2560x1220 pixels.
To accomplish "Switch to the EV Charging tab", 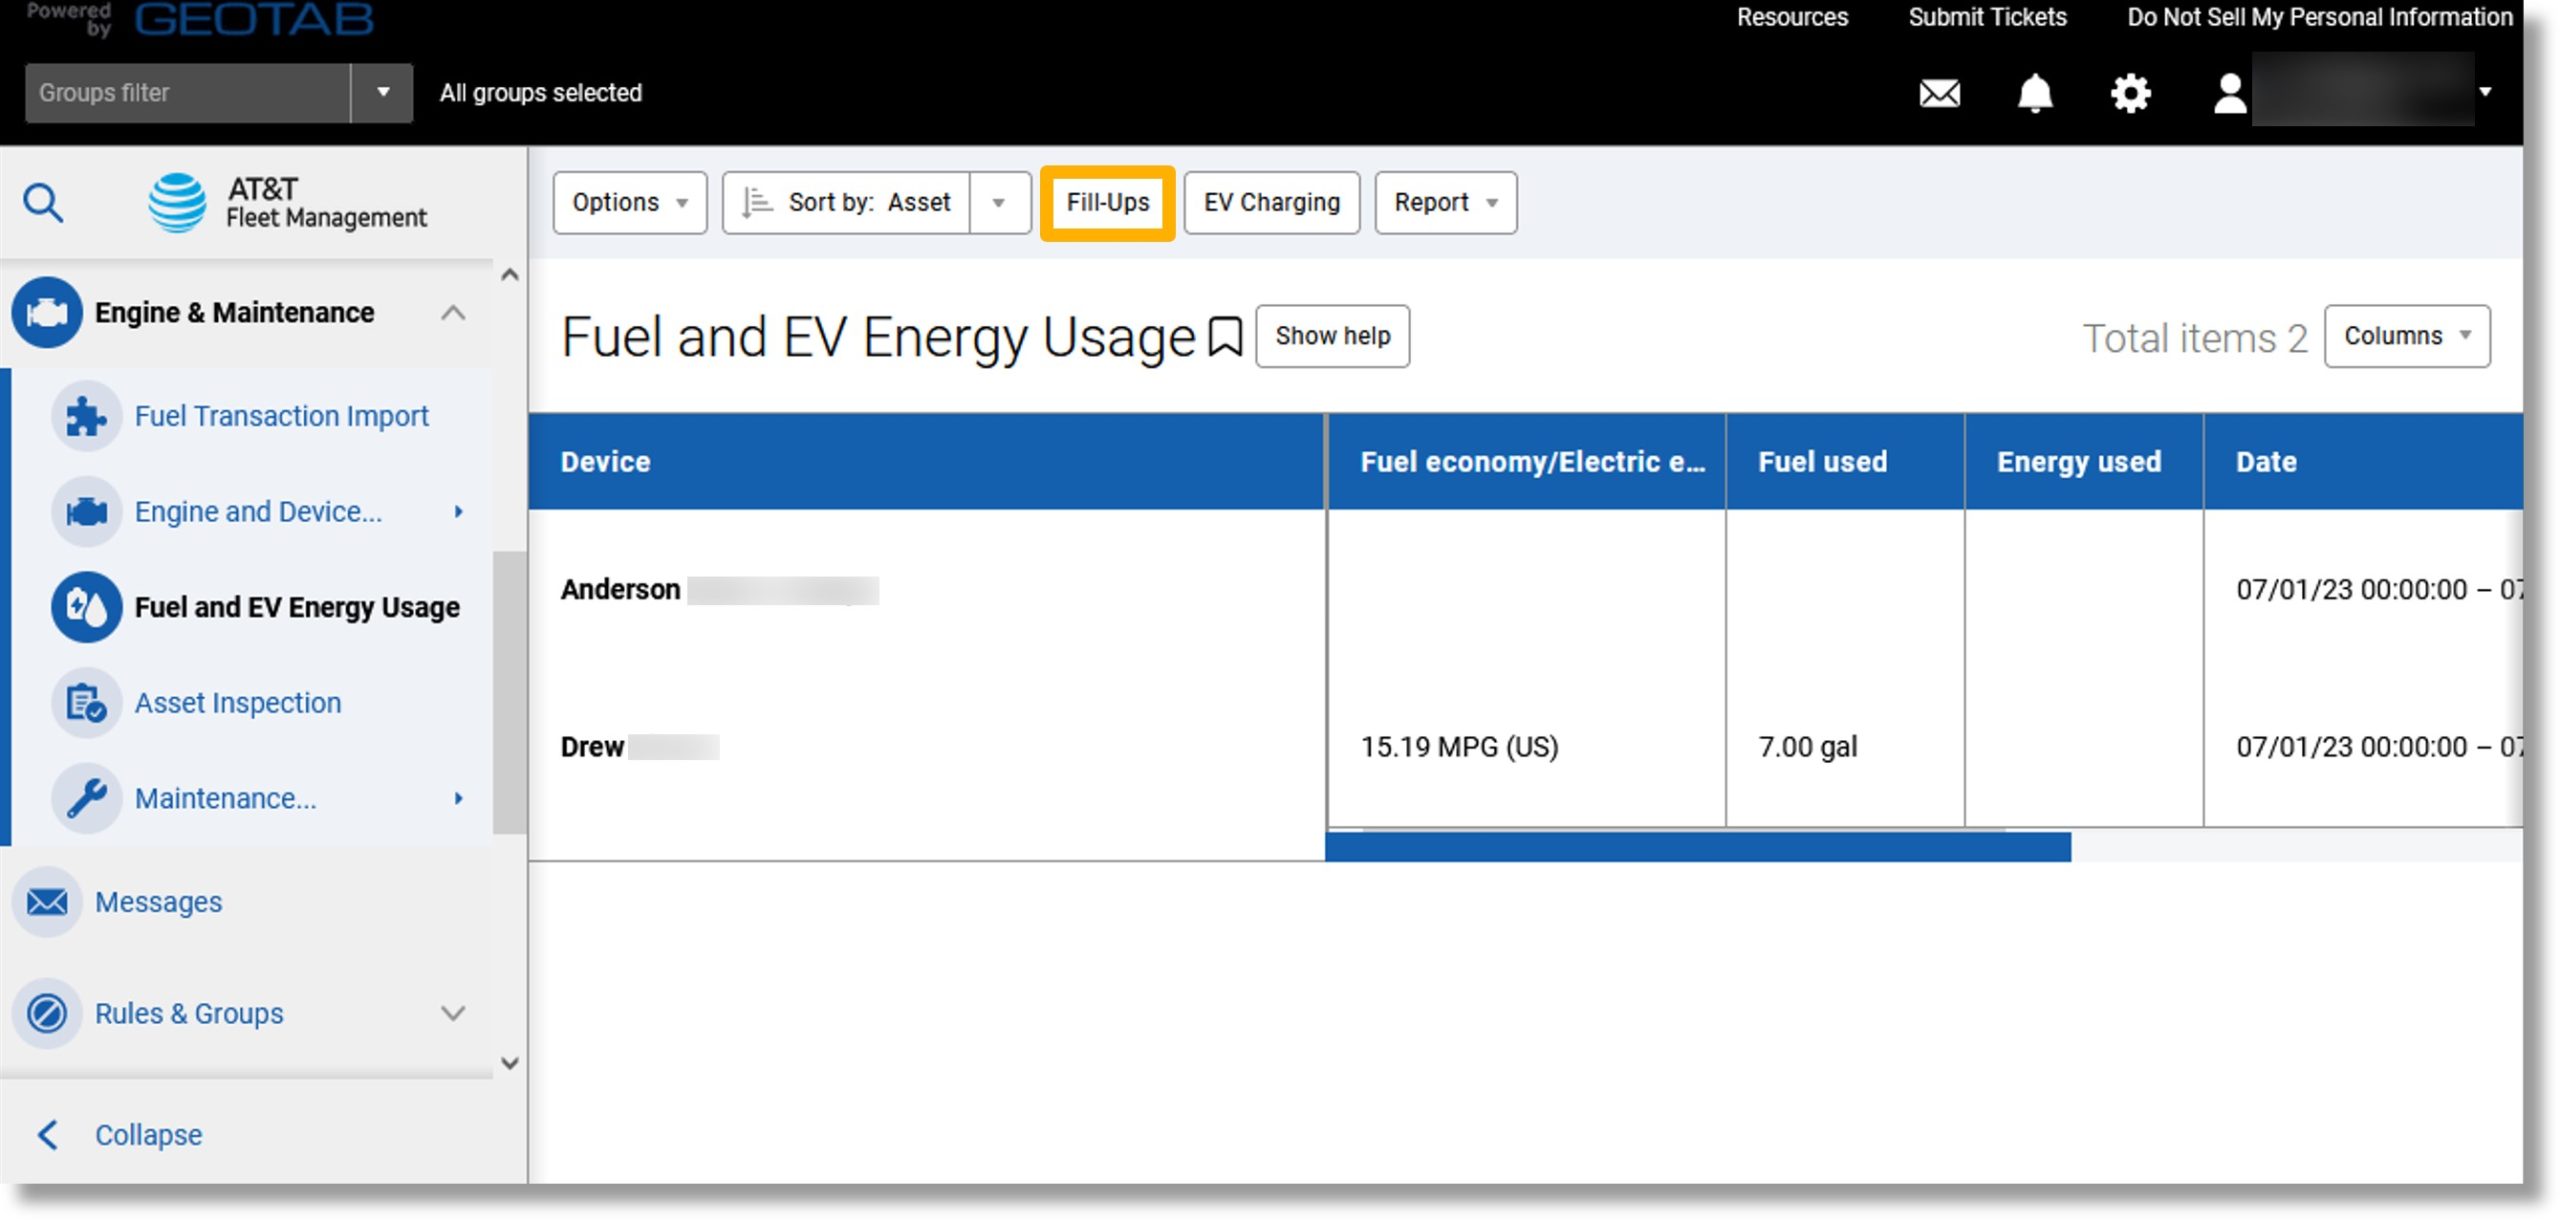I will tap(1270, 201).
